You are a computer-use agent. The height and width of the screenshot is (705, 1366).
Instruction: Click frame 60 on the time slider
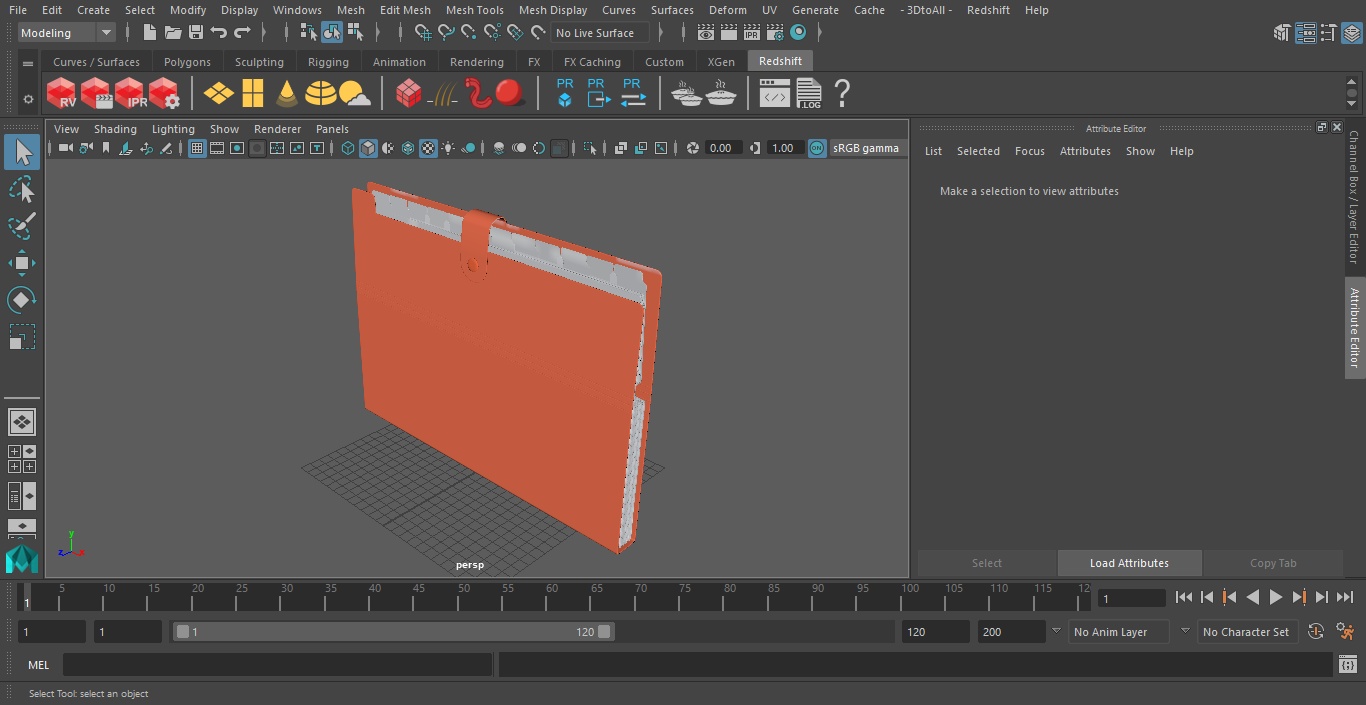coord(552,599)
